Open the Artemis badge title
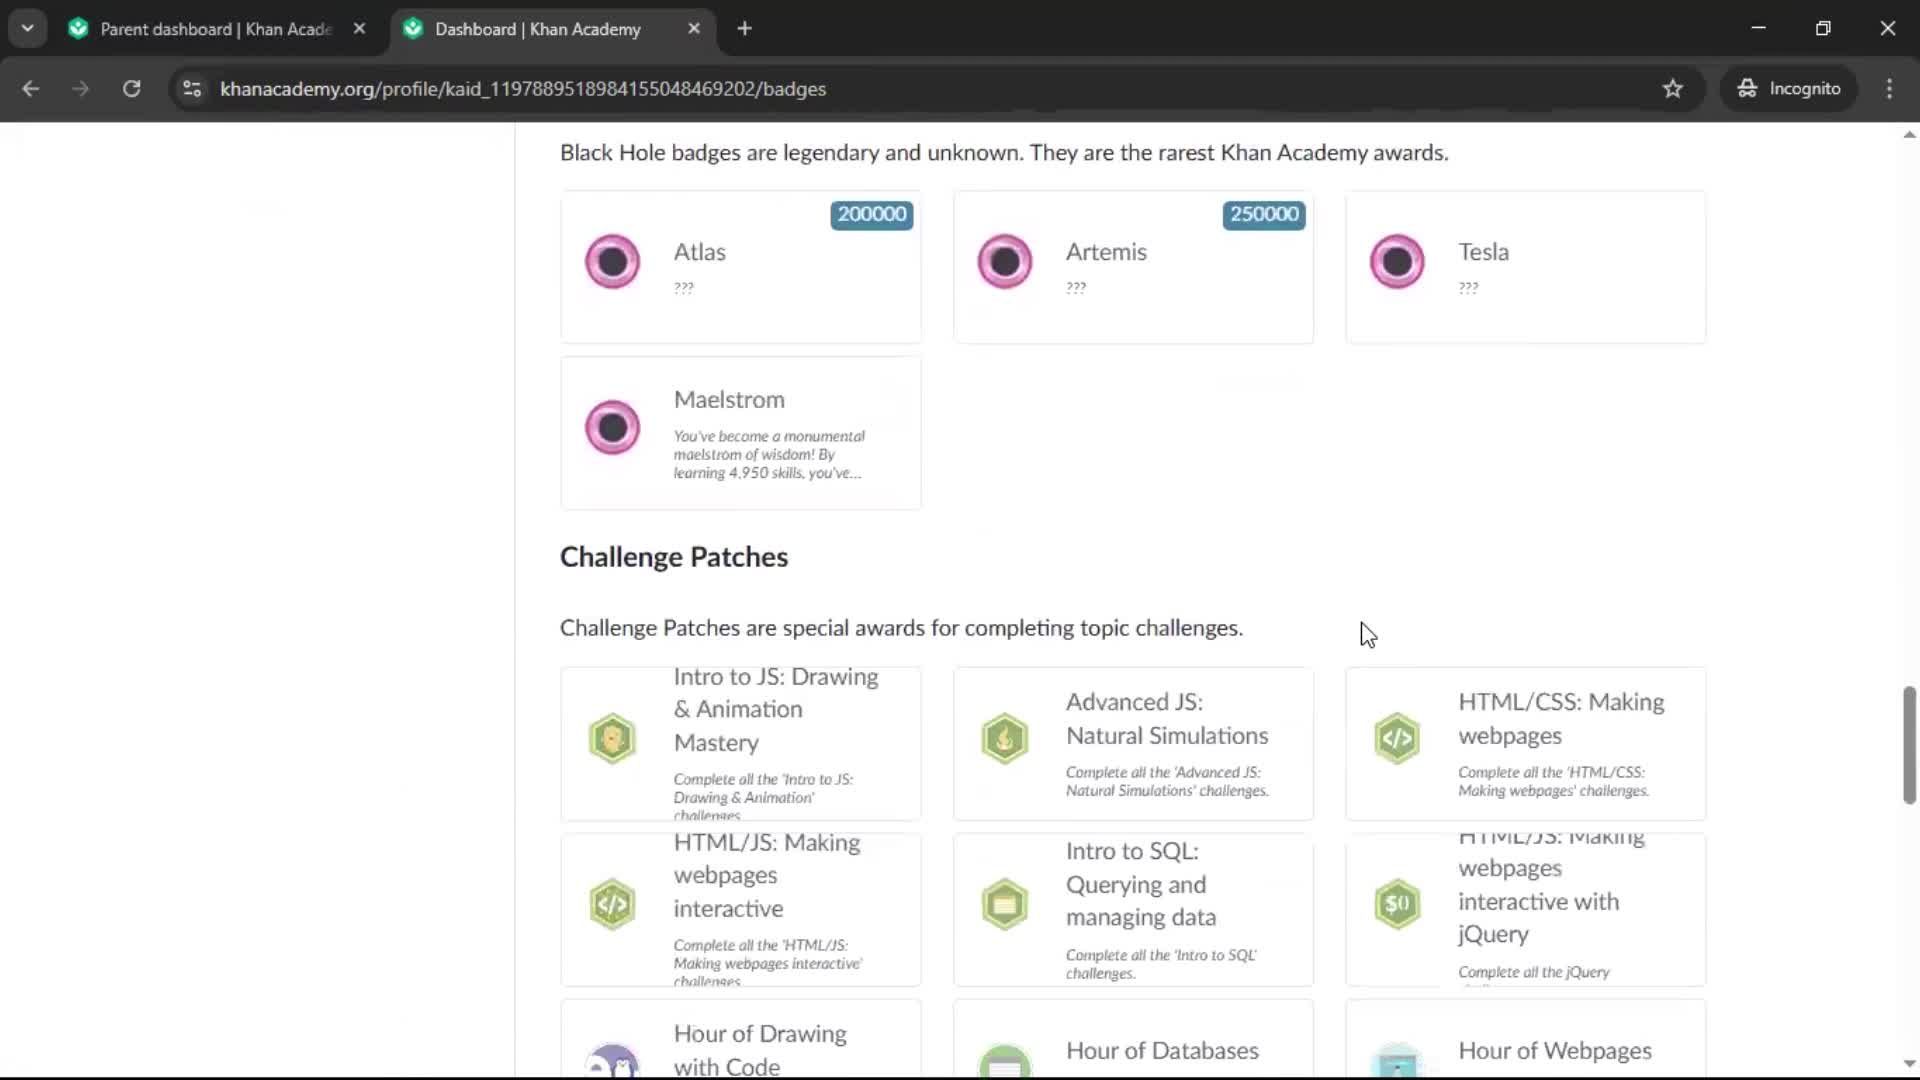 tap(1106, 252)
